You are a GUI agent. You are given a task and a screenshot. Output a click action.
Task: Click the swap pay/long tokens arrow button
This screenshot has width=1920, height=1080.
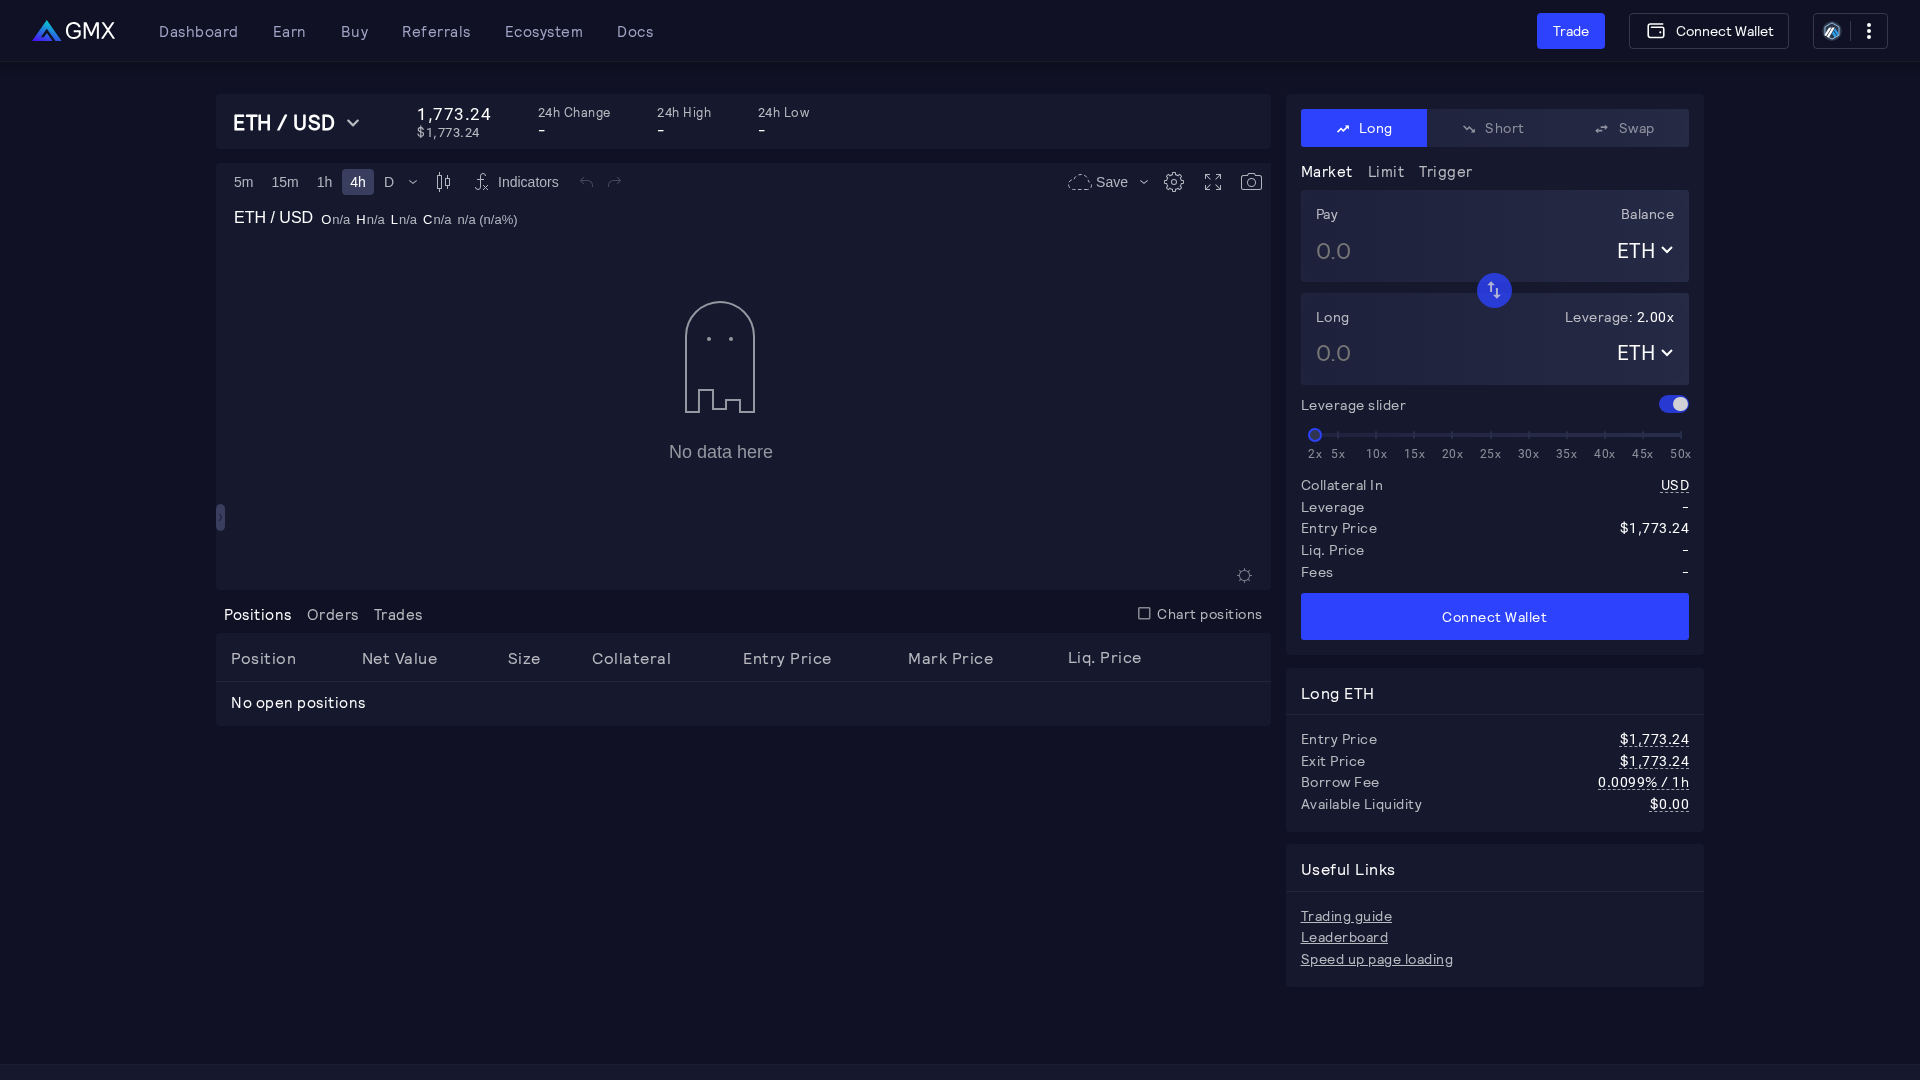pyautogui.click(x=1494, y=291)
